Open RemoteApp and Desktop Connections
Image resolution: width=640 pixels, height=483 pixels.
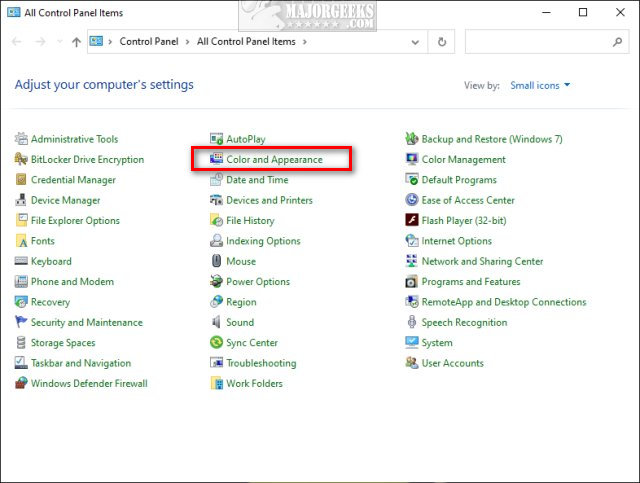pos(504,303)
